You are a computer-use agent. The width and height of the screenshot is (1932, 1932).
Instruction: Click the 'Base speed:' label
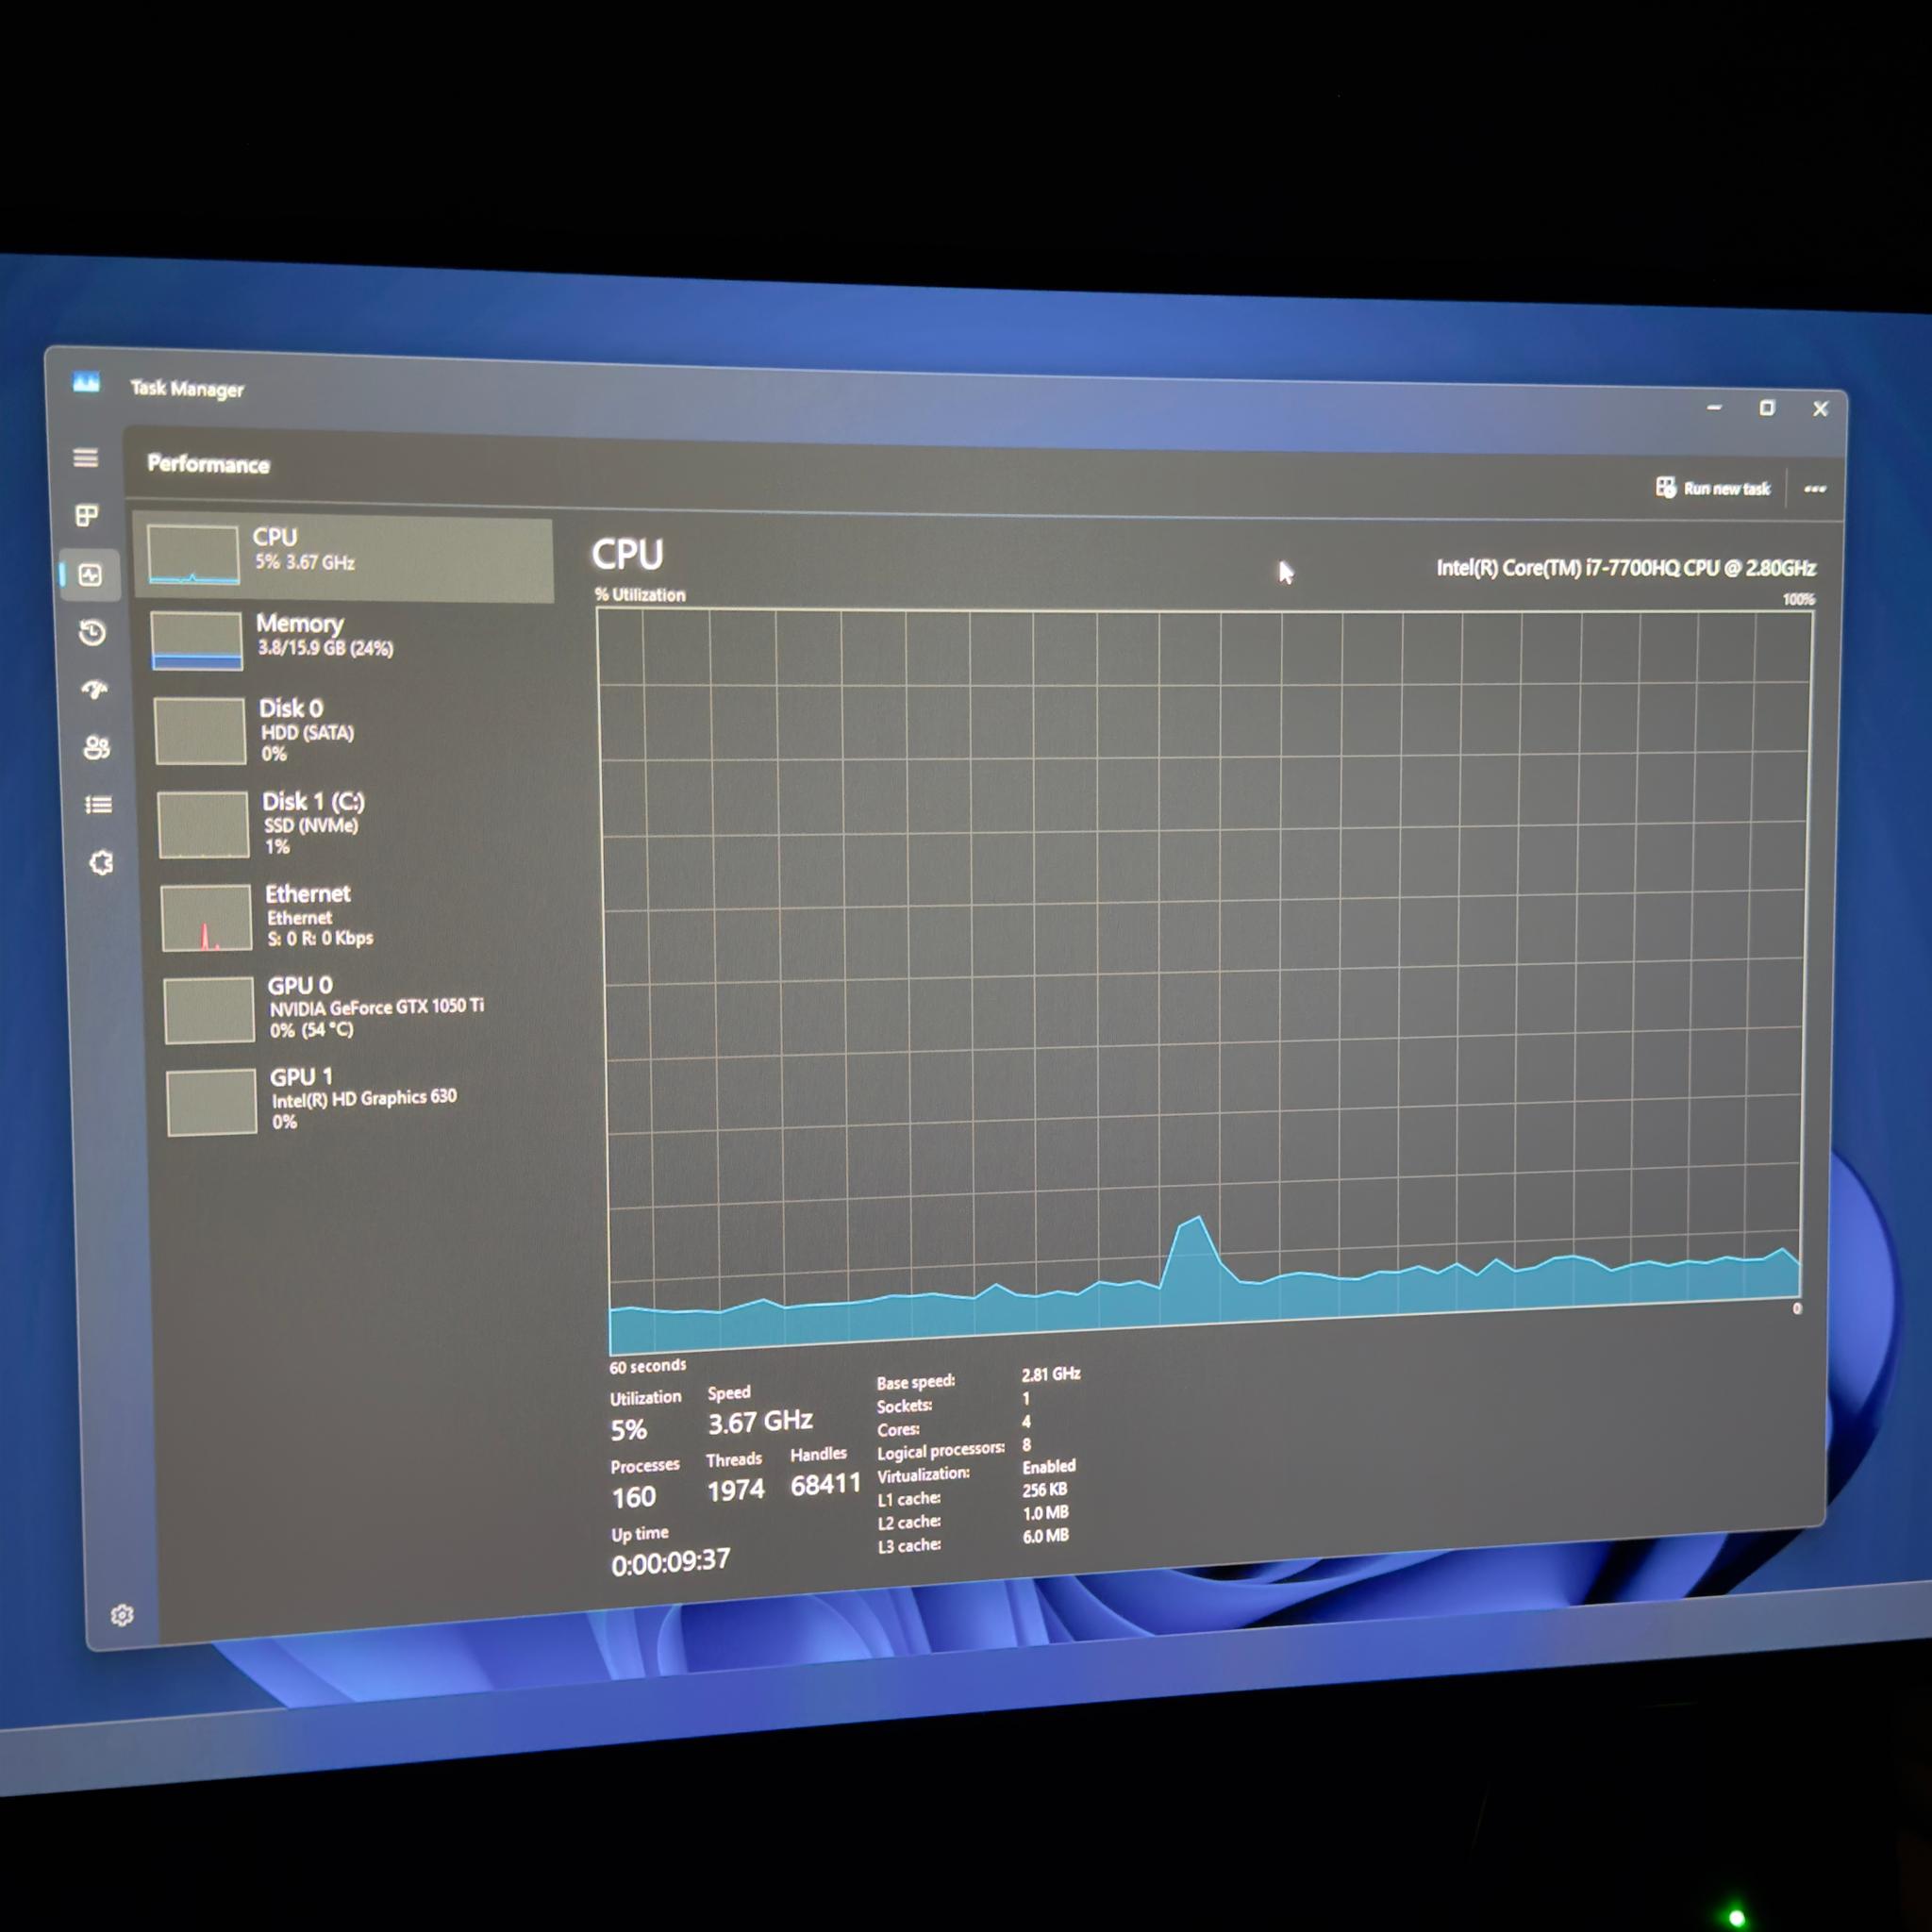(x=916, y=1382)
